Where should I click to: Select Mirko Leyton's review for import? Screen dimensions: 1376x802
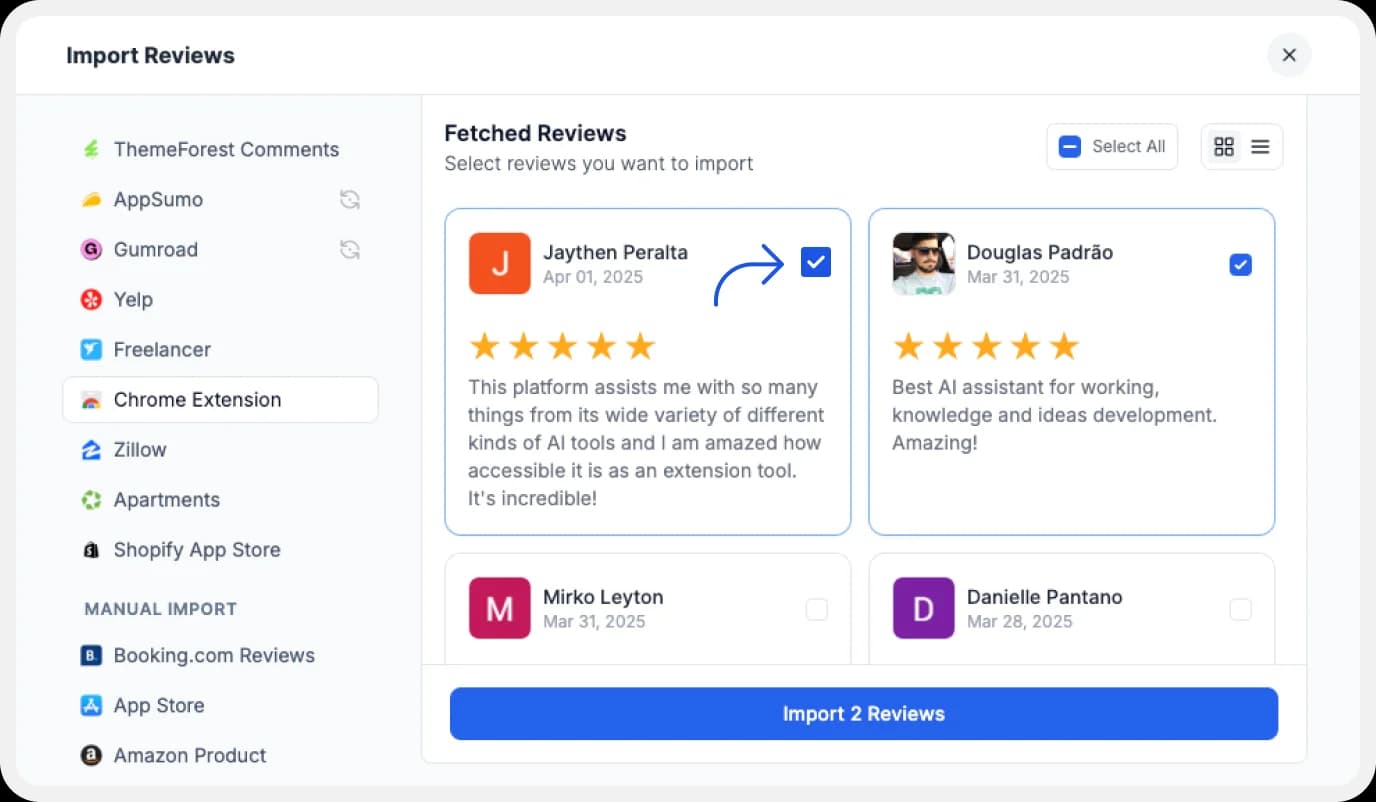817,609
